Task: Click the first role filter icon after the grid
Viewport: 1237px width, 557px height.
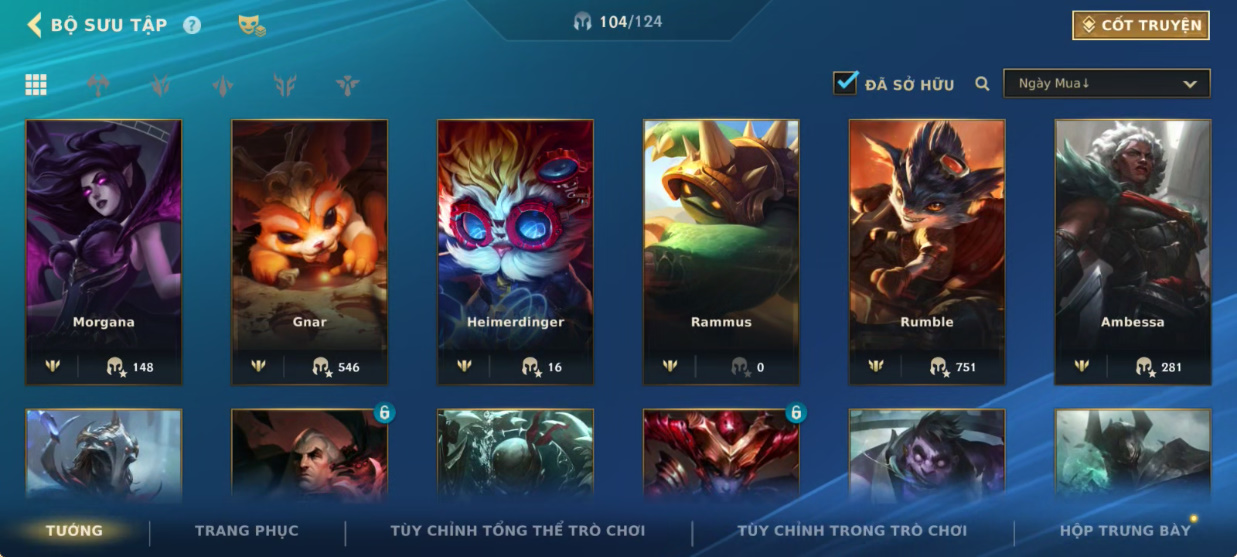Action: tap(98, 85)
